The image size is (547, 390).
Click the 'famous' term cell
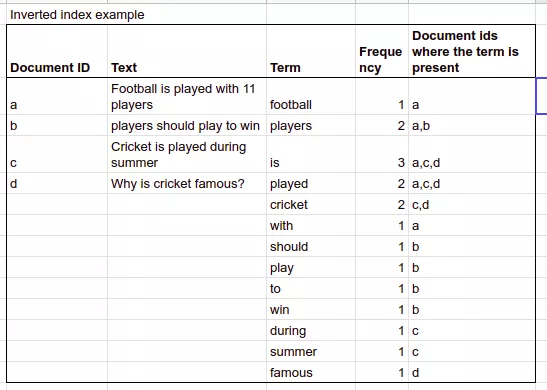click(x=311, y=372)
